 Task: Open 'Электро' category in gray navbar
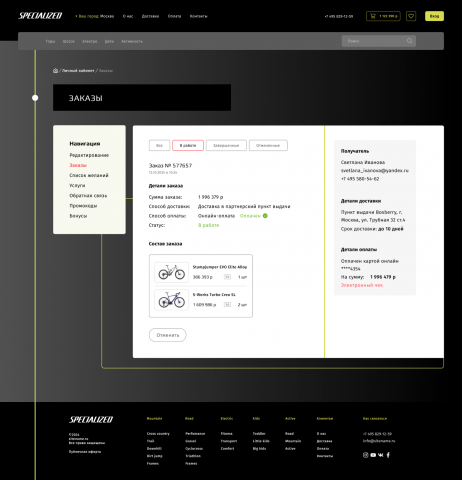(90, 41)
